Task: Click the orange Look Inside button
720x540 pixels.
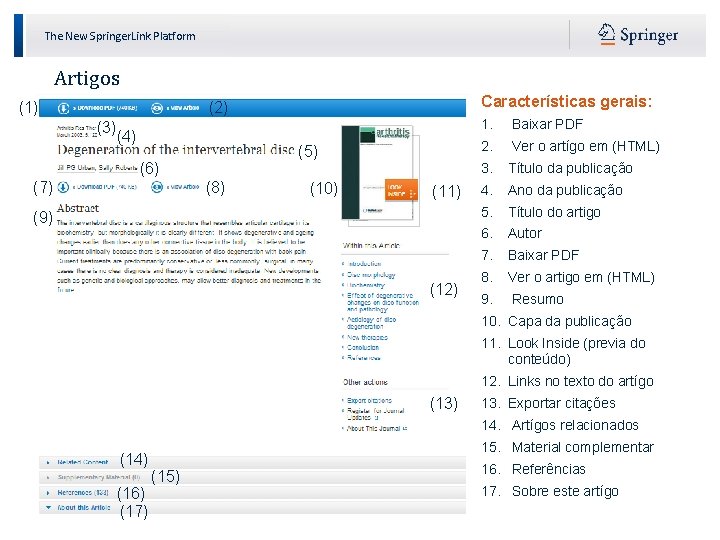Action: click(x=401, y=190)
